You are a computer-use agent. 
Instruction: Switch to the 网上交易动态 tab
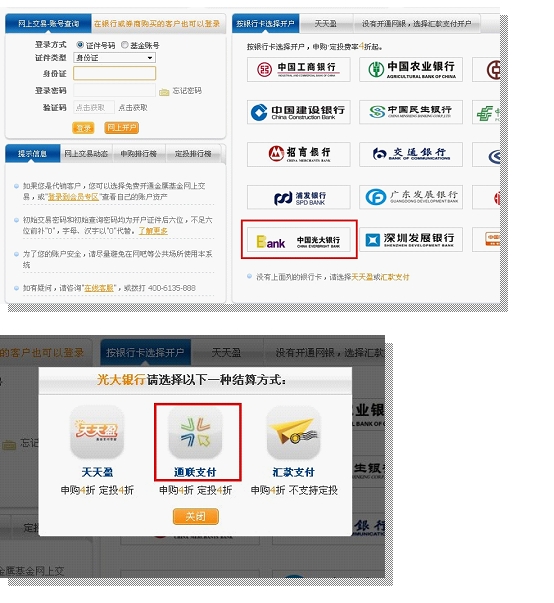86,153
